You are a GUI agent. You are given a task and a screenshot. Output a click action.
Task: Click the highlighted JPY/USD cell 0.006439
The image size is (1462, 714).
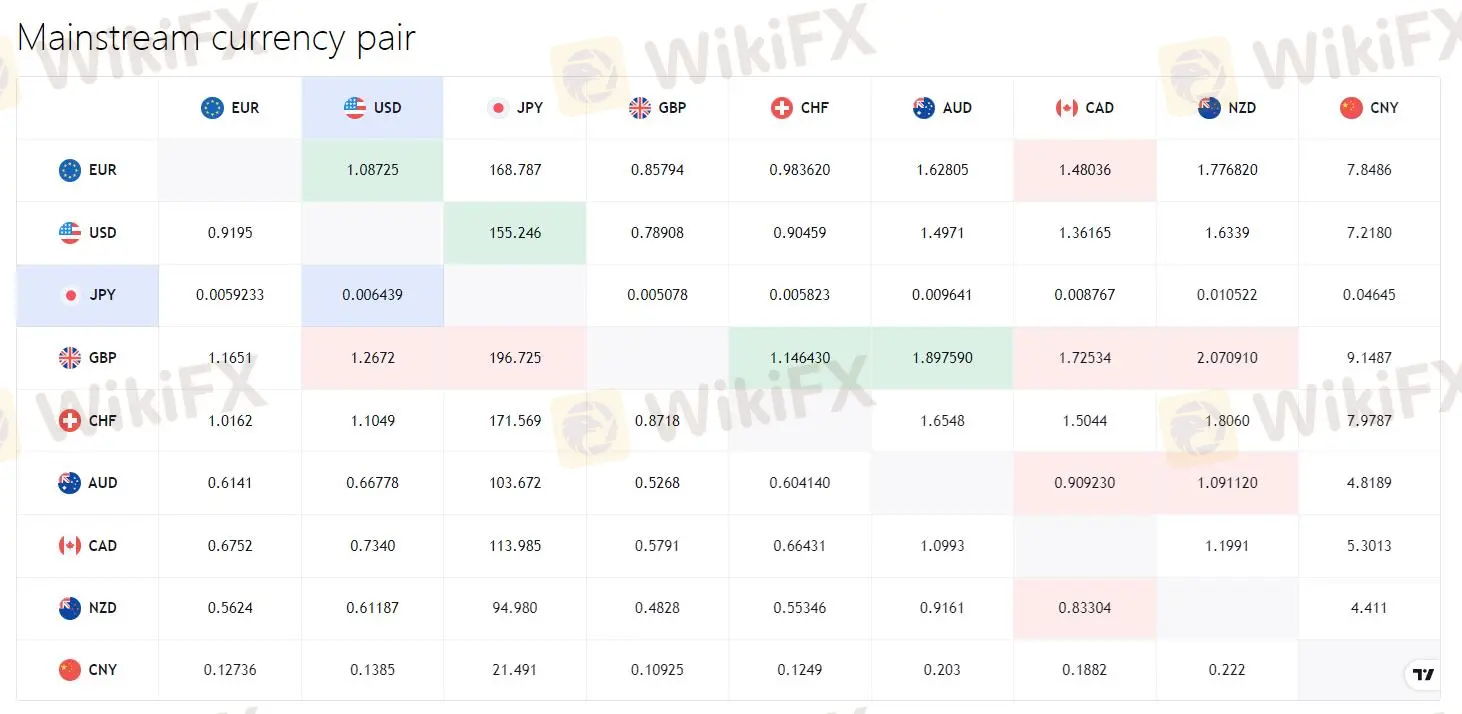(x=372, y=295)
